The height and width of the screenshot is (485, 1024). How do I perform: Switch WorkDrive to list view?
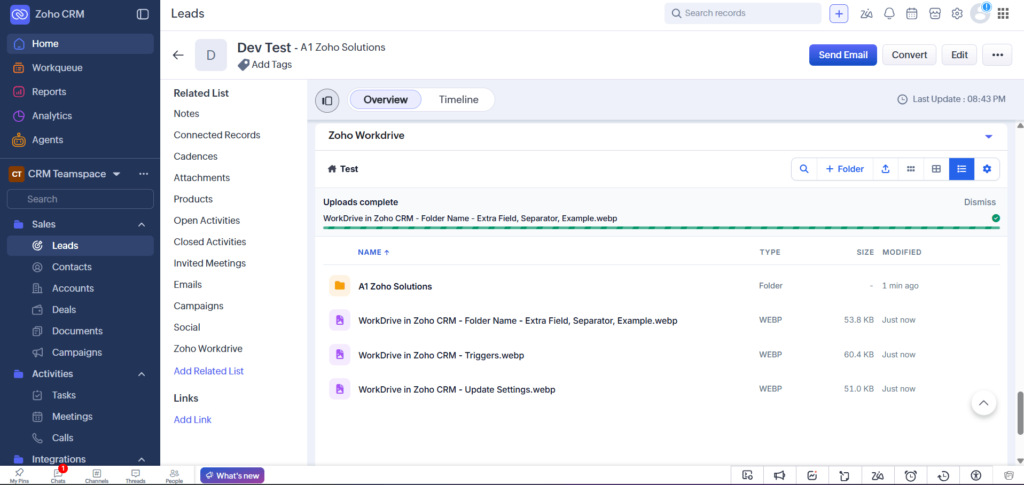[x=962, y=168]
